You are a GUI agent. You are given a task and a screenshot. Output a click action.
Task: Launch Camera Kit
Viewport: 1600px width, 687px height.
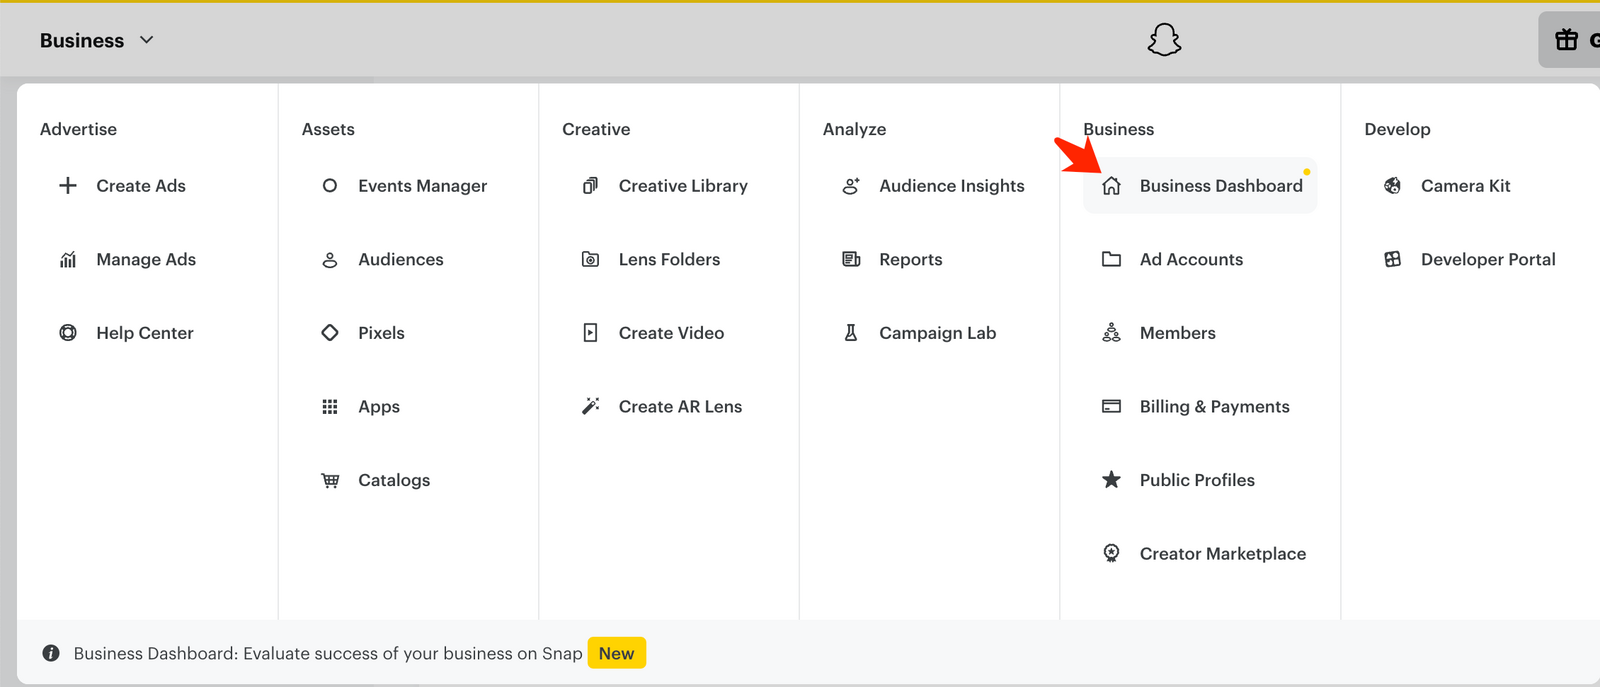click(x=1465, y=186)
